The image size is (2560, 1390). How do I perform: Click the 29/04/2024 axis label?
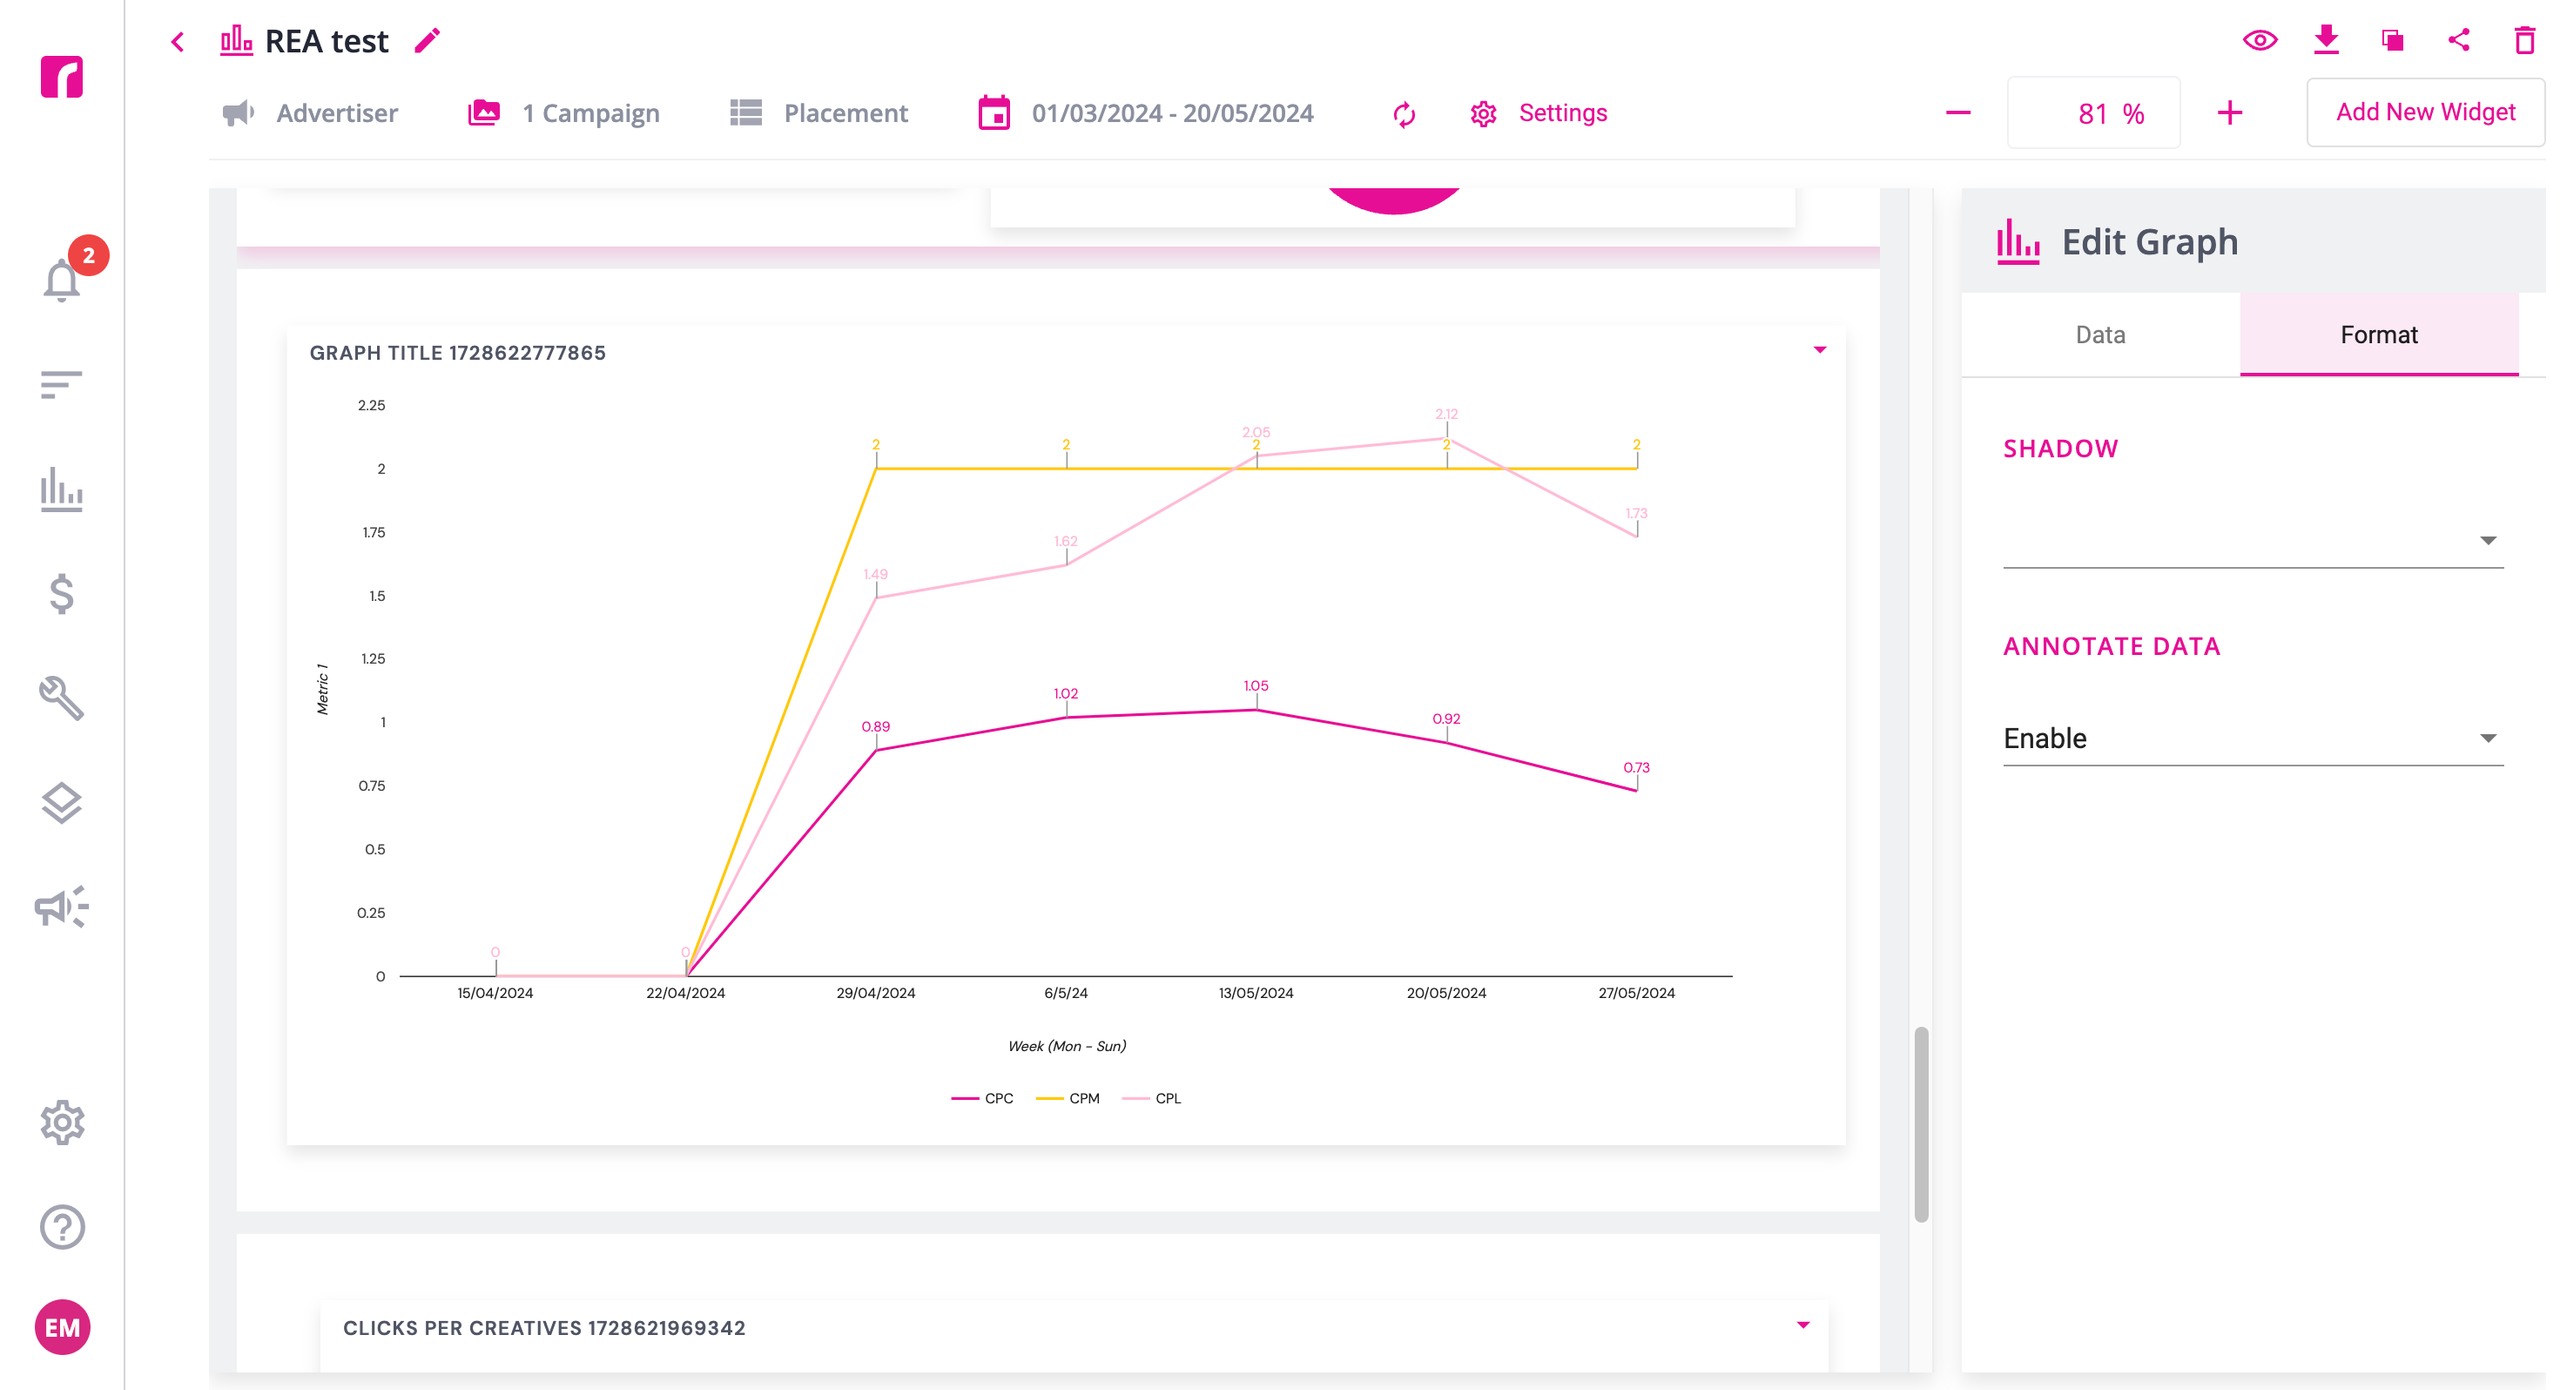pos(875,993)
